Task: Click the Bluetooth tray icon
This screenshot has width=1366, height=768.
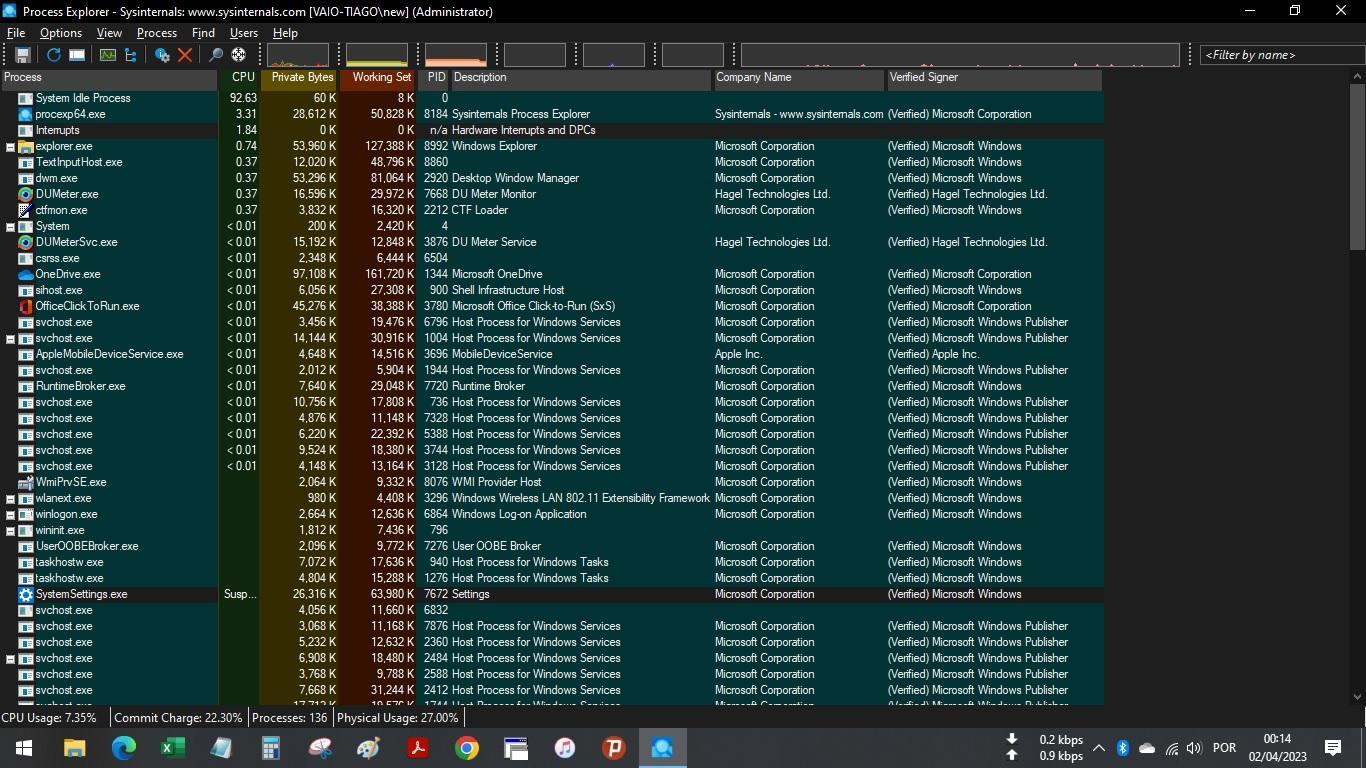Action: click(x=1122, y=748)
